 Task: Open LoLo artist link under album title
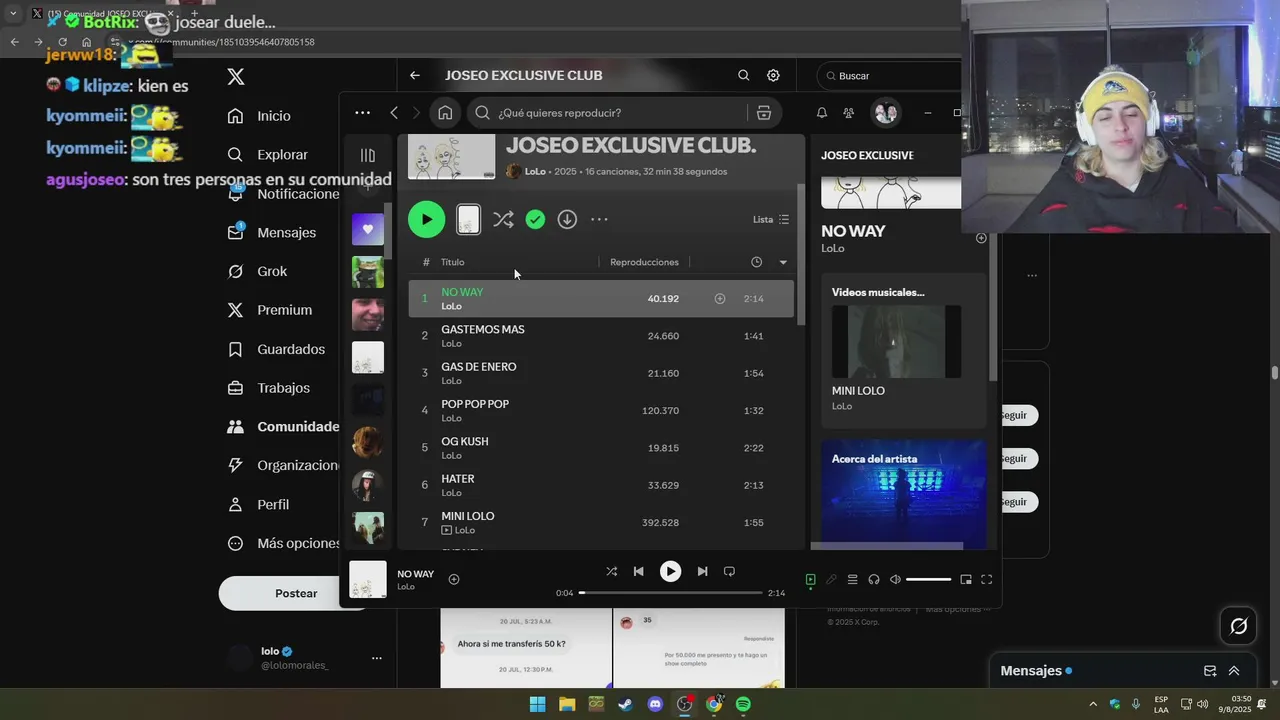pyautogui.click(x=535, y=171)
